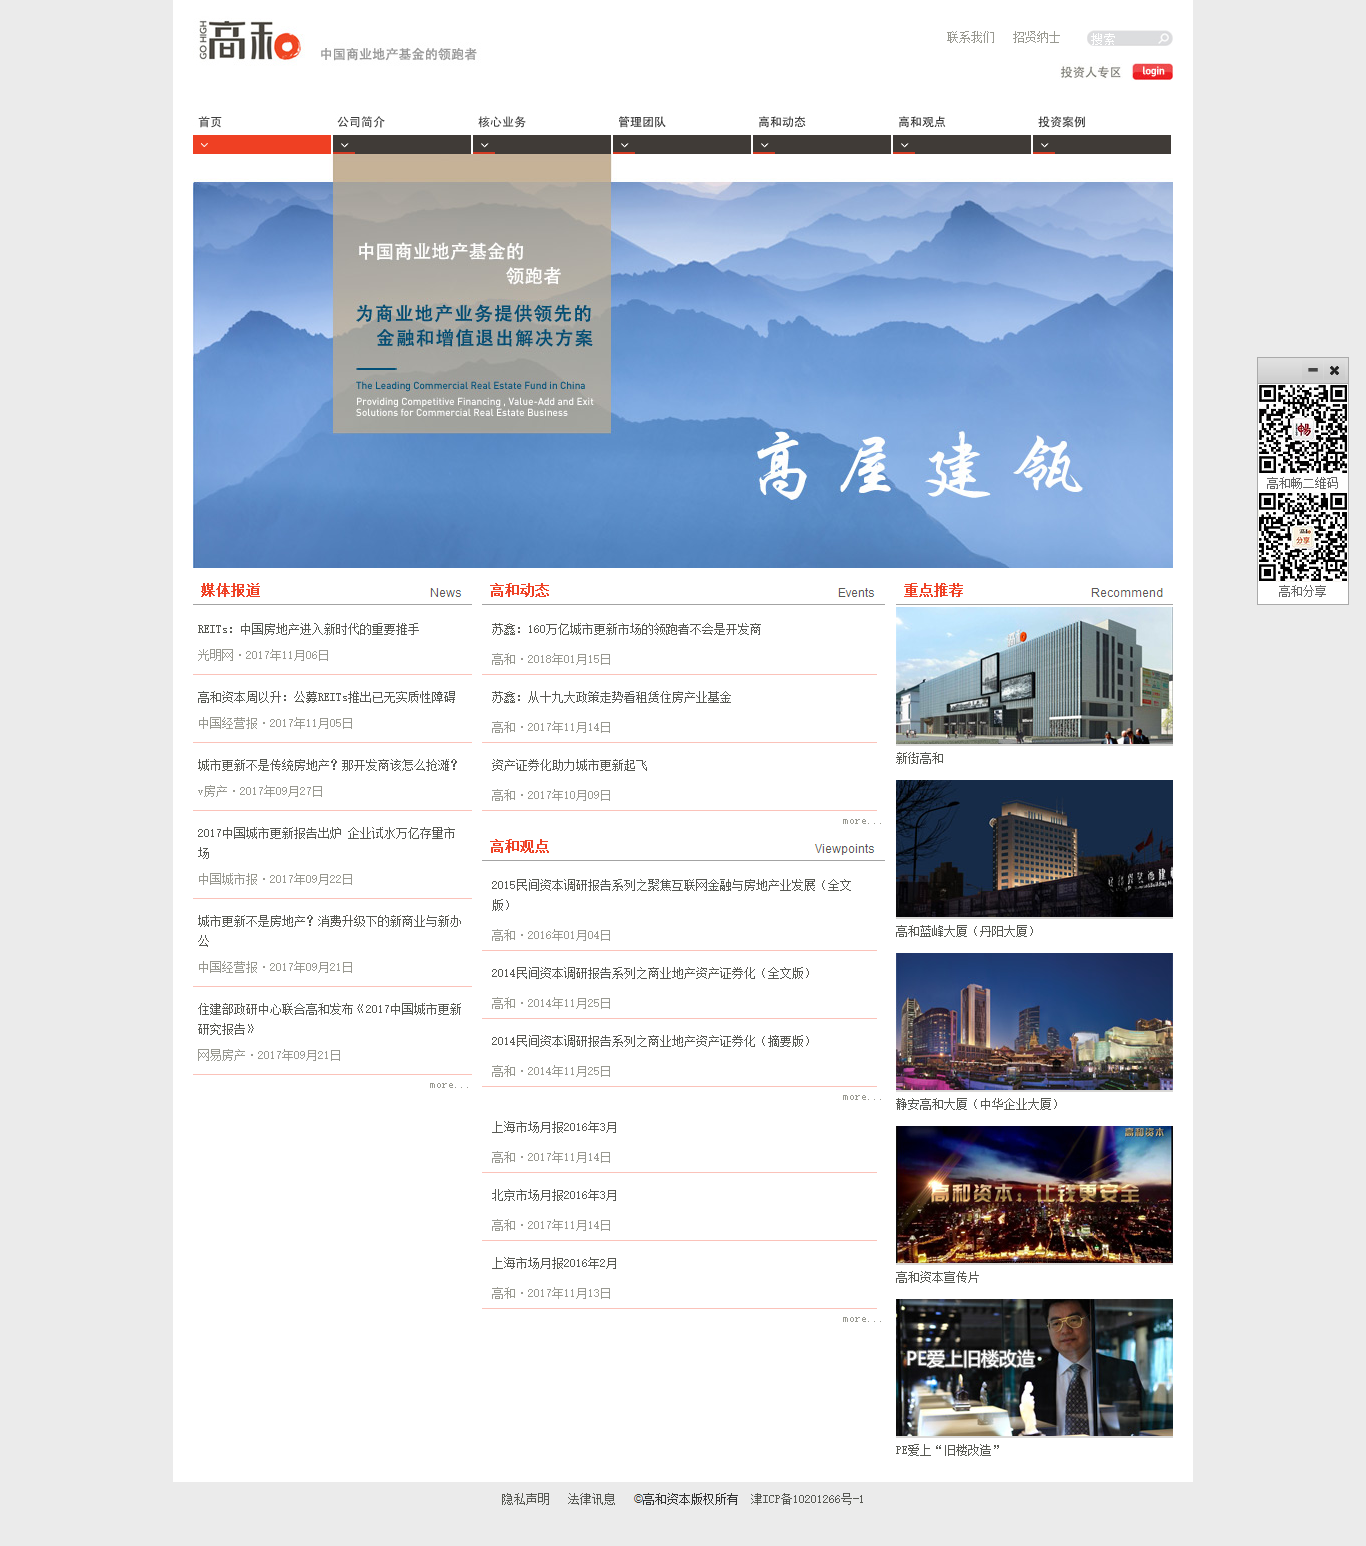Click the 招贤纳士 link

pos(1036,37)
